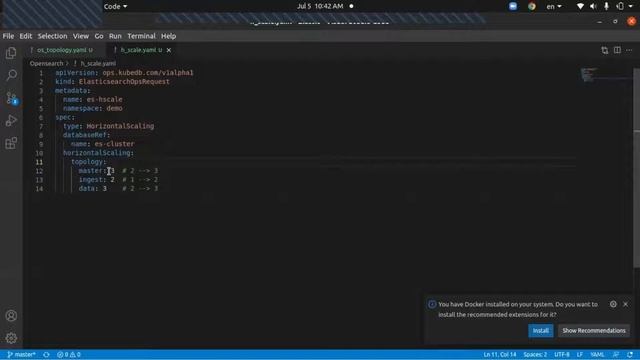Click the ElasticsearchOpsRequest kind value
This screenshot has width=640, height=360.
tap(124, 82)
